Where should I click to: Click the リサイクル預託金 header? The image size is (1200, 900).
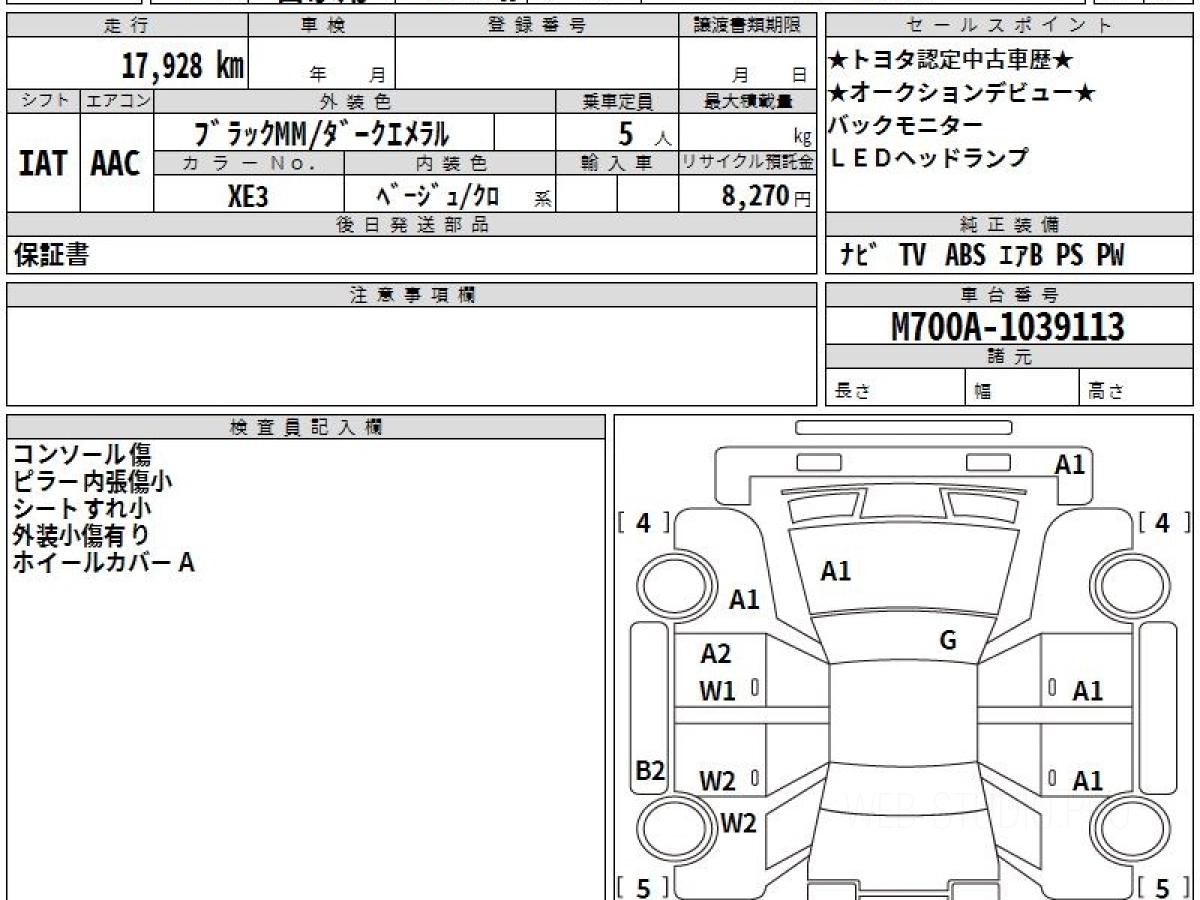748,163
